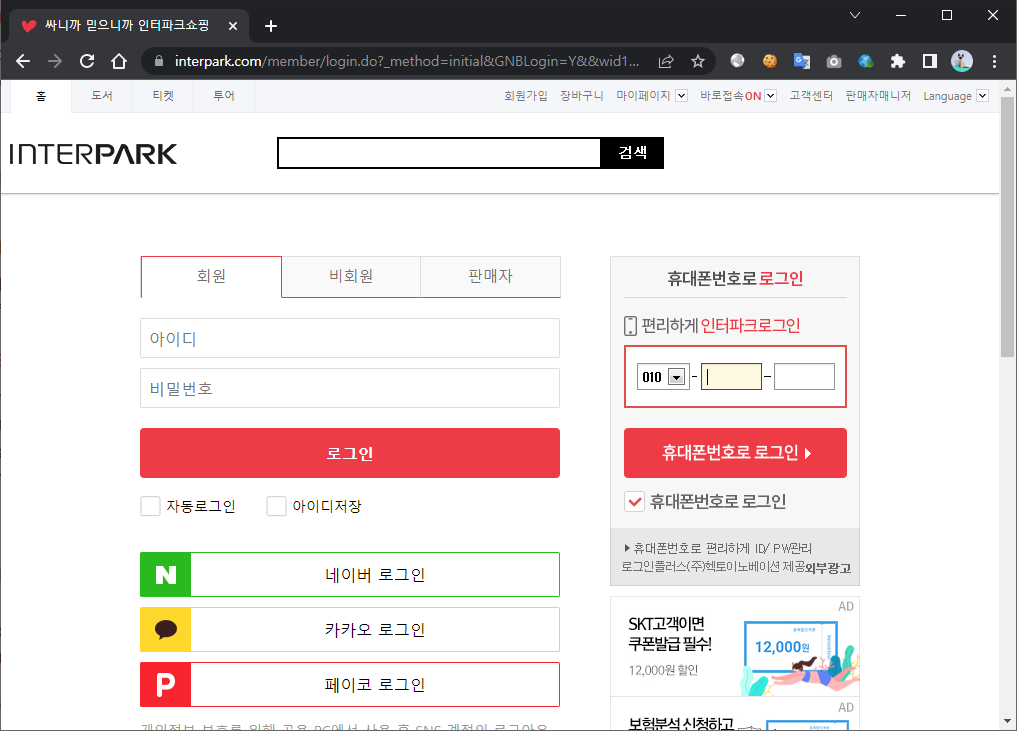This screenshot has width=1017, height=731.
Task: Click the green Naver N icon
Action: pyautogui.click(x=165, y=575)
